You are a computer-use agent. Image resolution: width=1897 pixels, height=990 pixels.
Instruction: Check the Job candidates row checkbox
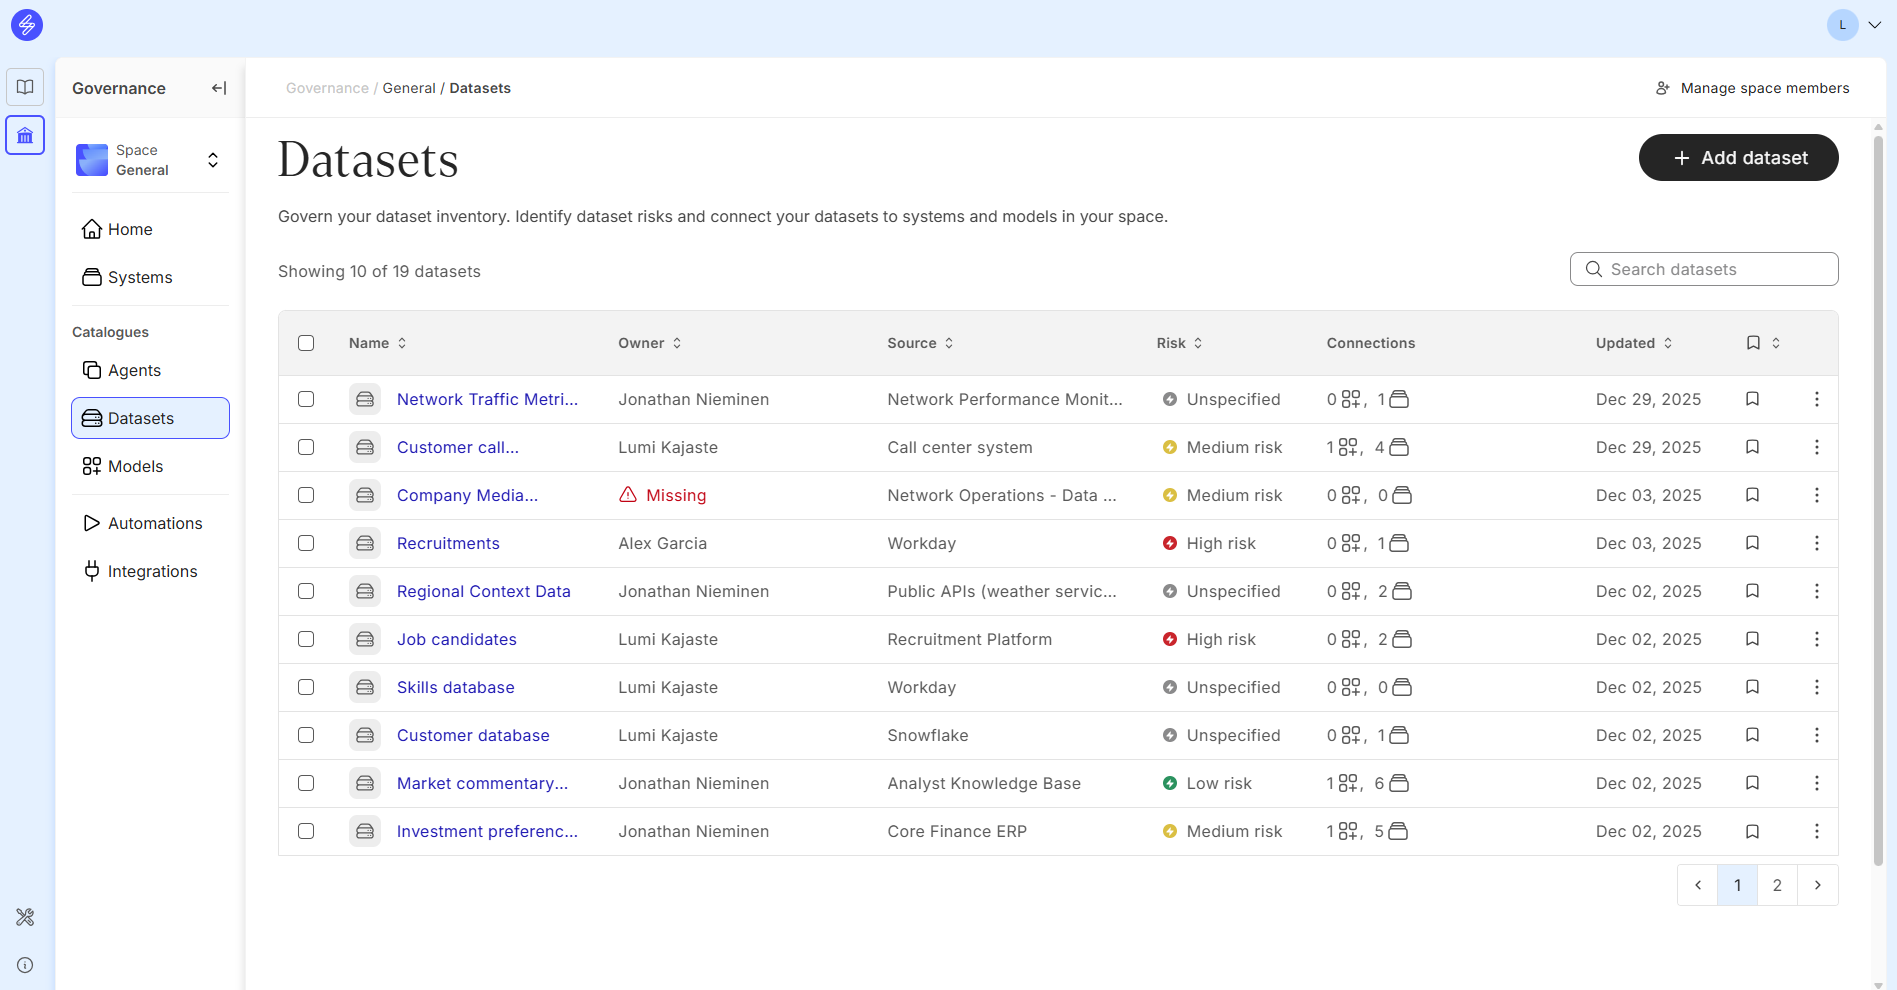click(306, 639)
